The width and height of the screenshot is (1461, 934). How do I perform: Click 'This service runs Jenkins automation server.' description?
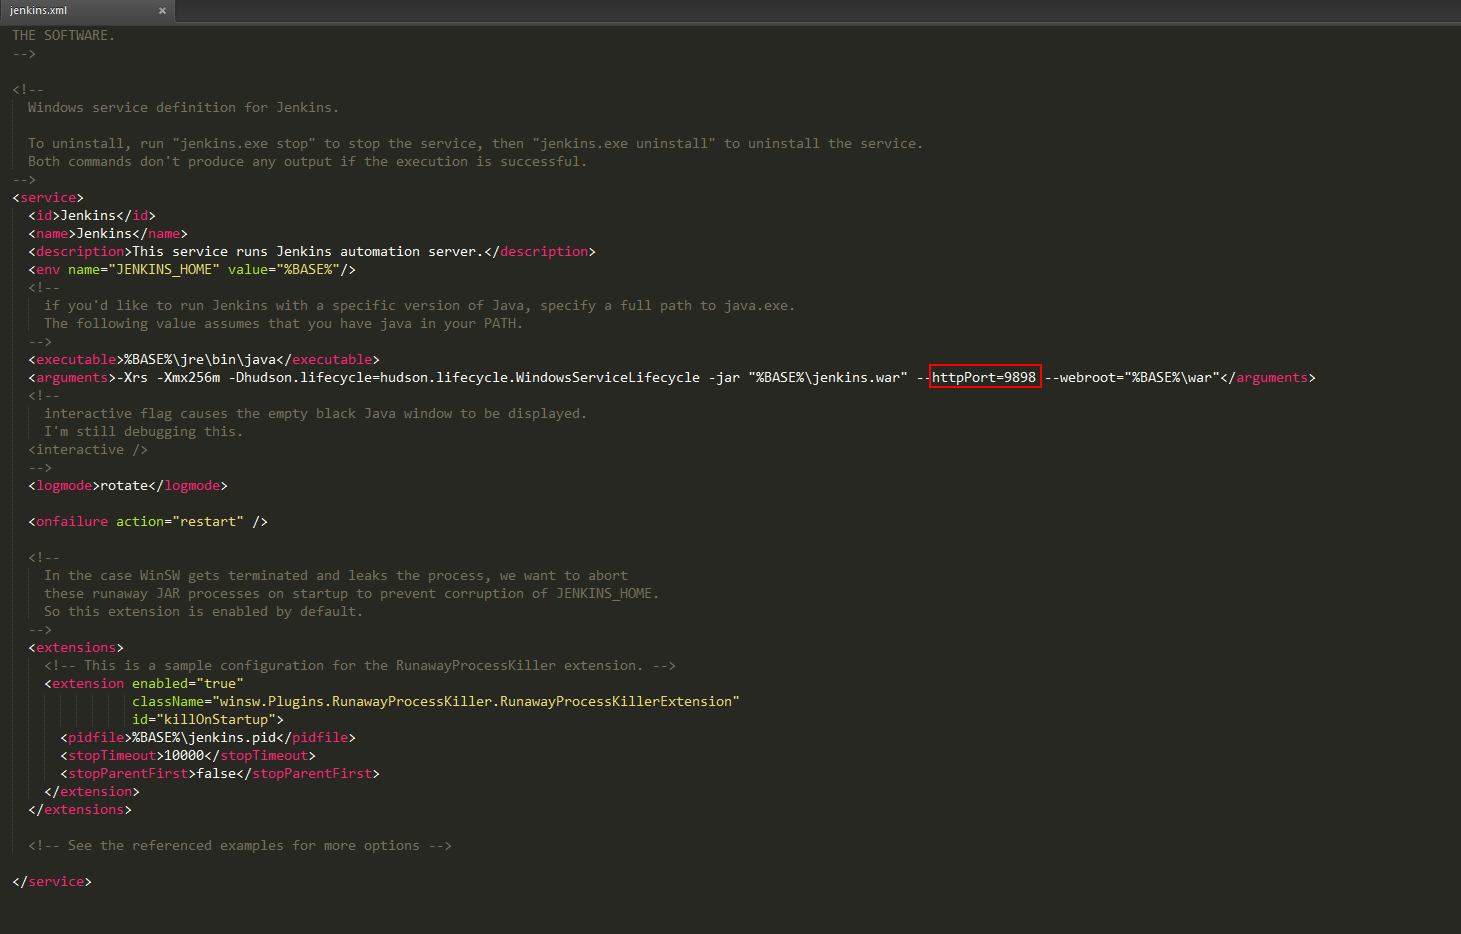click(308, 251)
